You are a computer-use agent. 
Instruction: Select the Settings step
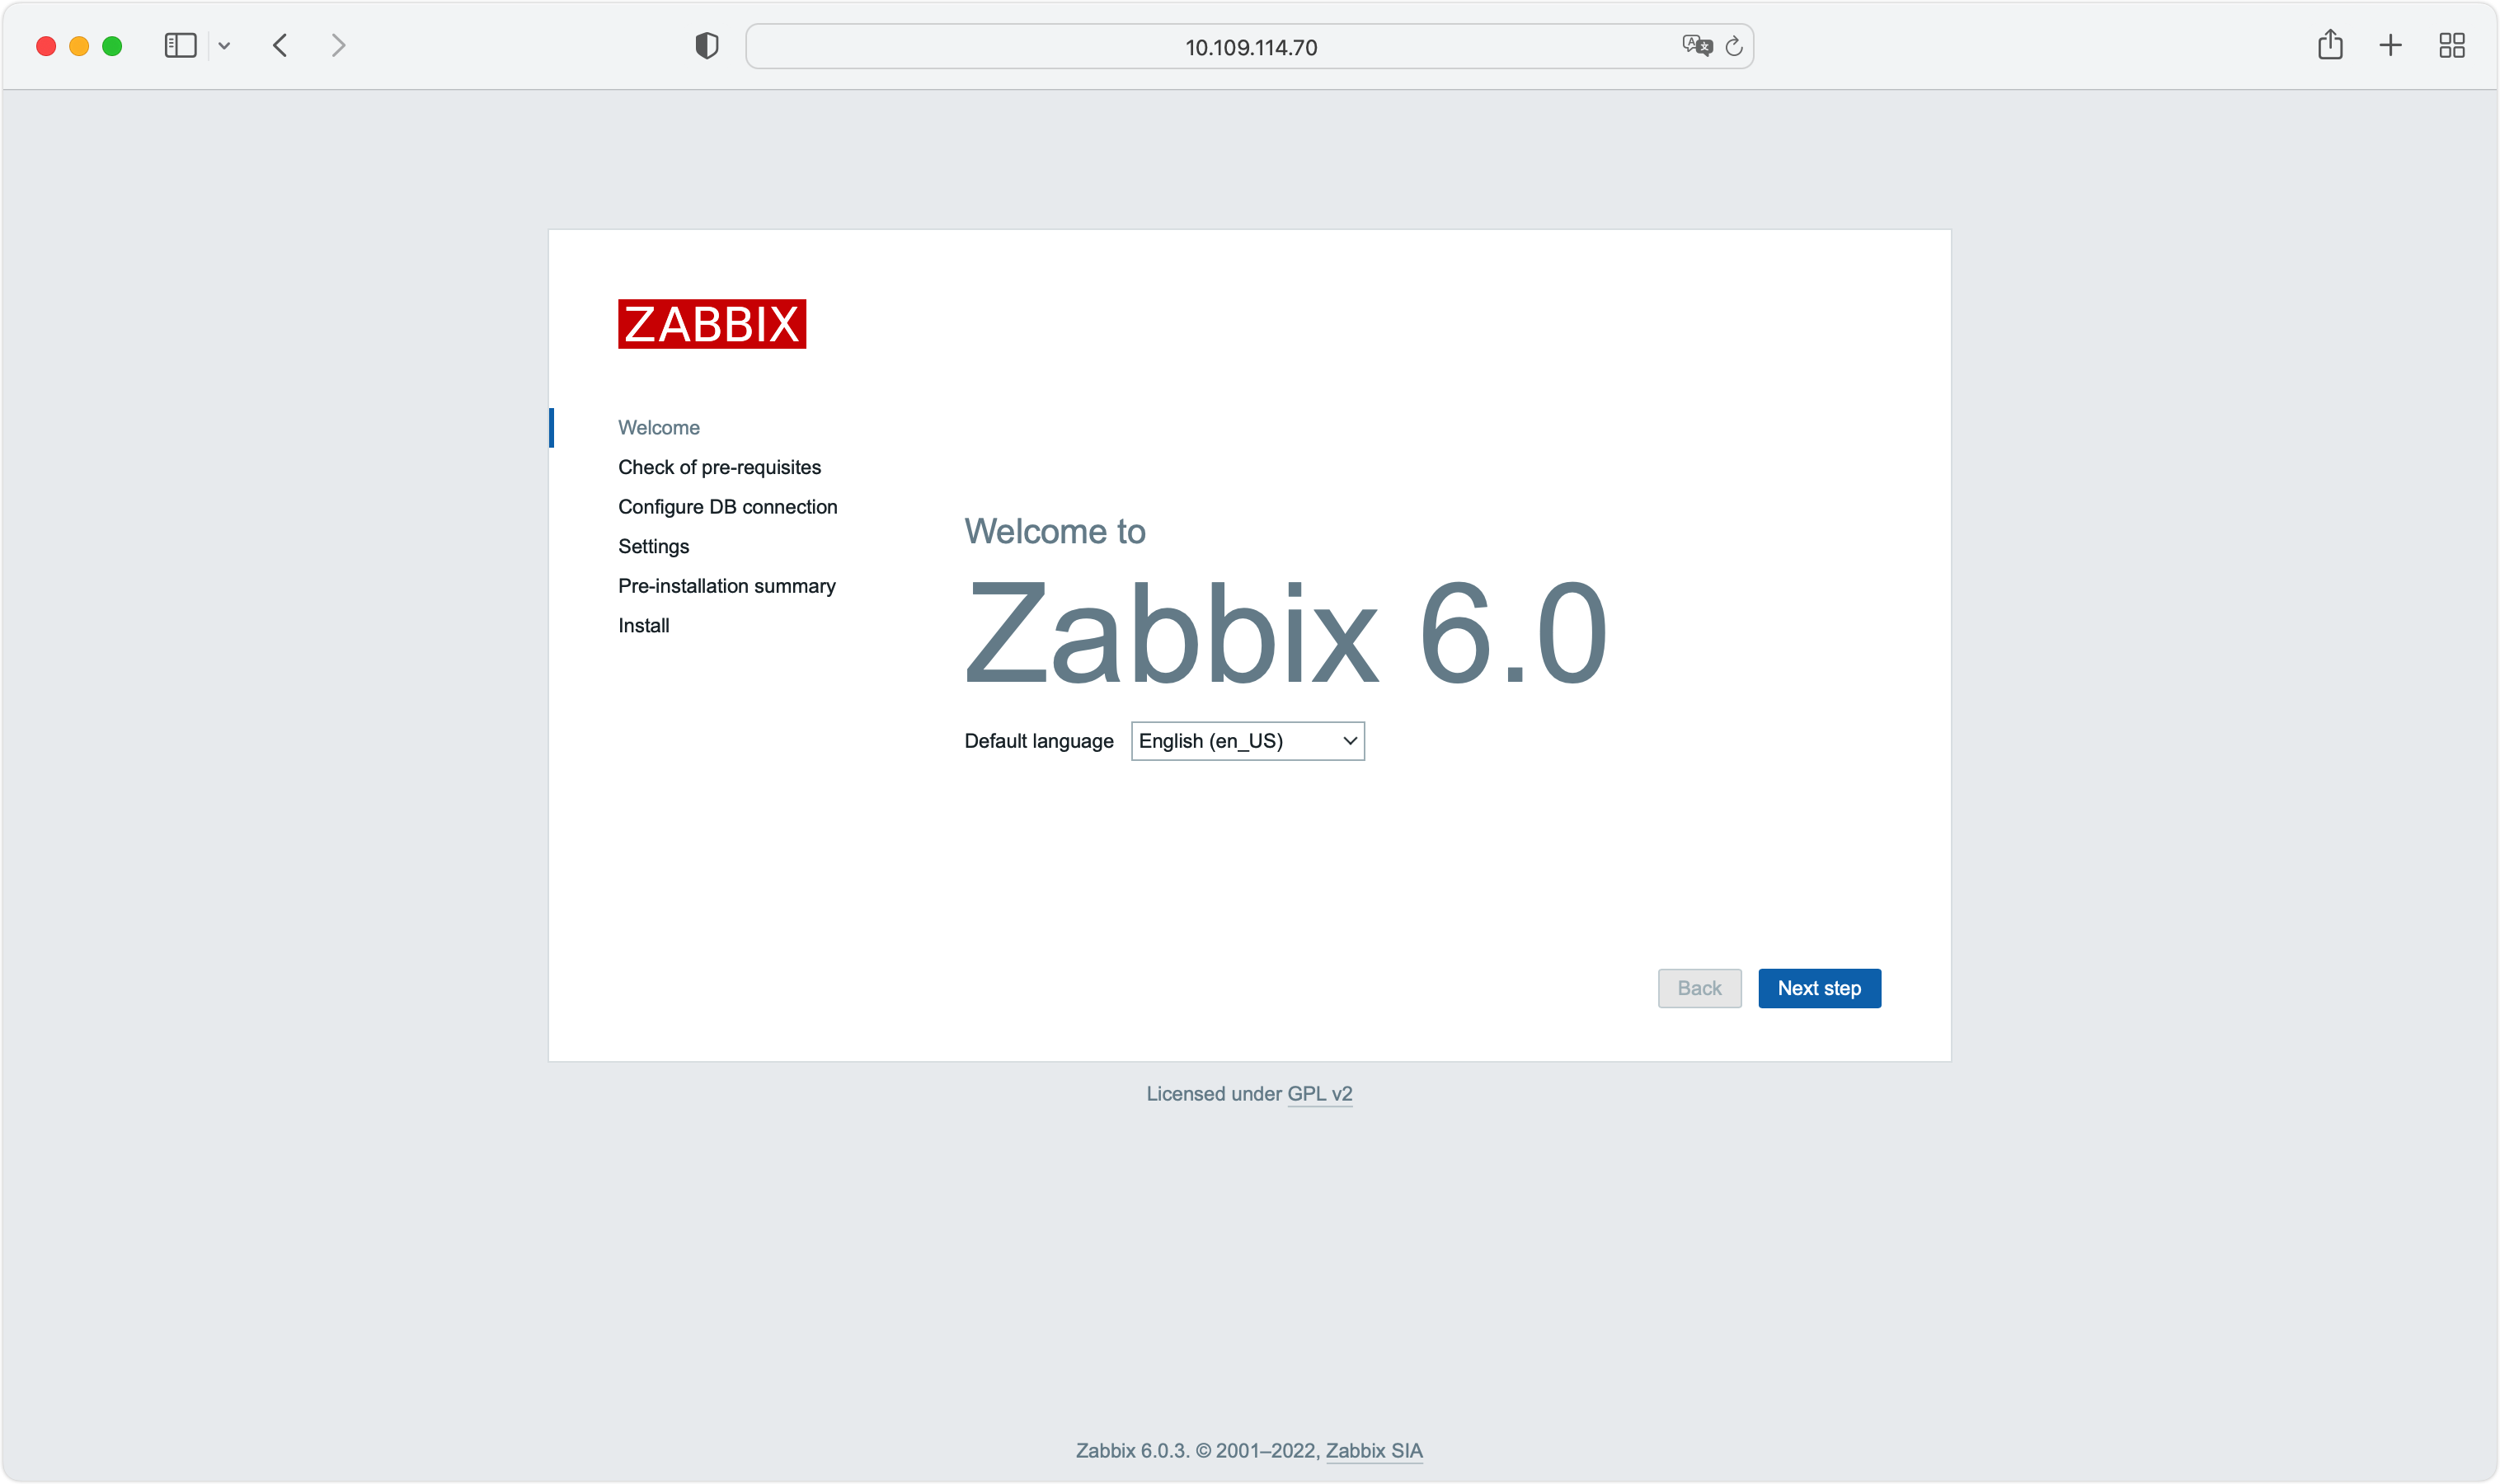tap(653, 547)
